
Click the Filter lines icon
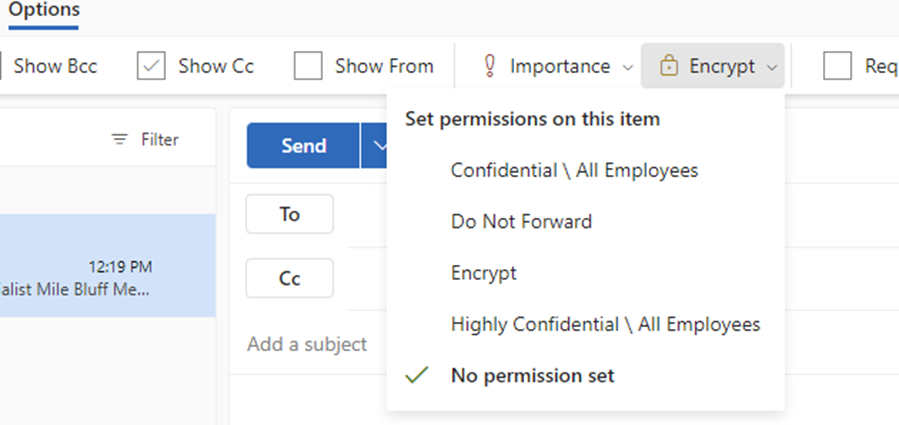click(120, 140)
